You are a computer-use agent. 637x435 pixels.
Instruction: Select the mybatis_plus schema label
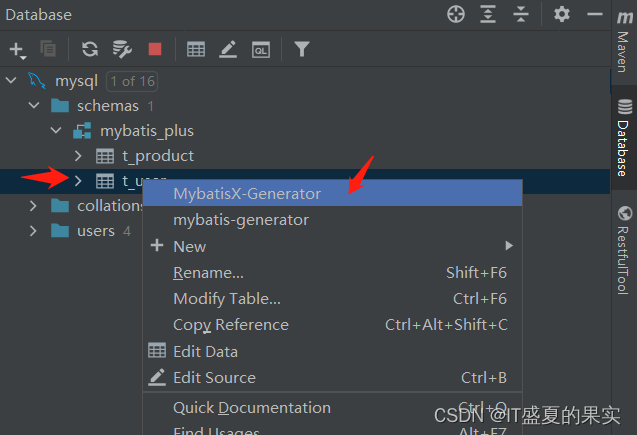coord(147,131)
